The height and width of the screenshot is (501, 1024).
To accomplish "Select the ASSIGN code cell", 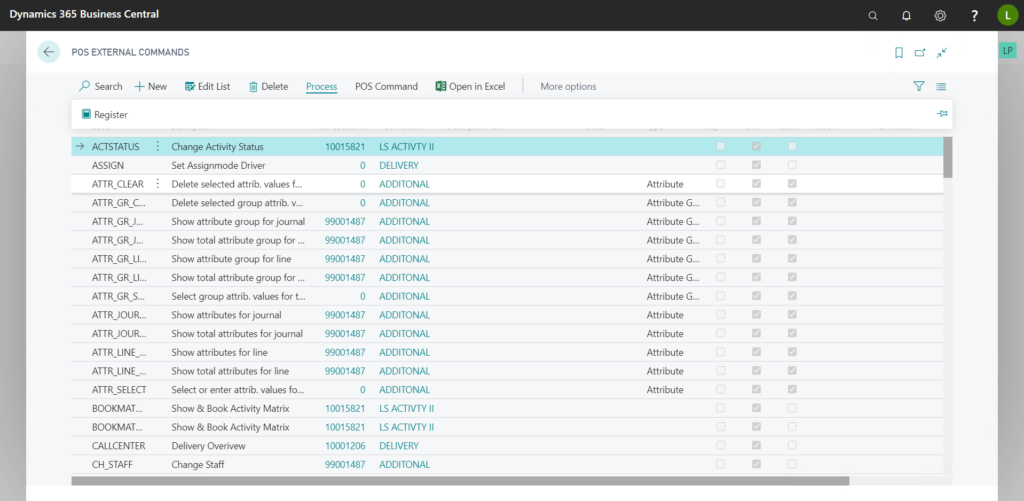I will coord(108,165).
